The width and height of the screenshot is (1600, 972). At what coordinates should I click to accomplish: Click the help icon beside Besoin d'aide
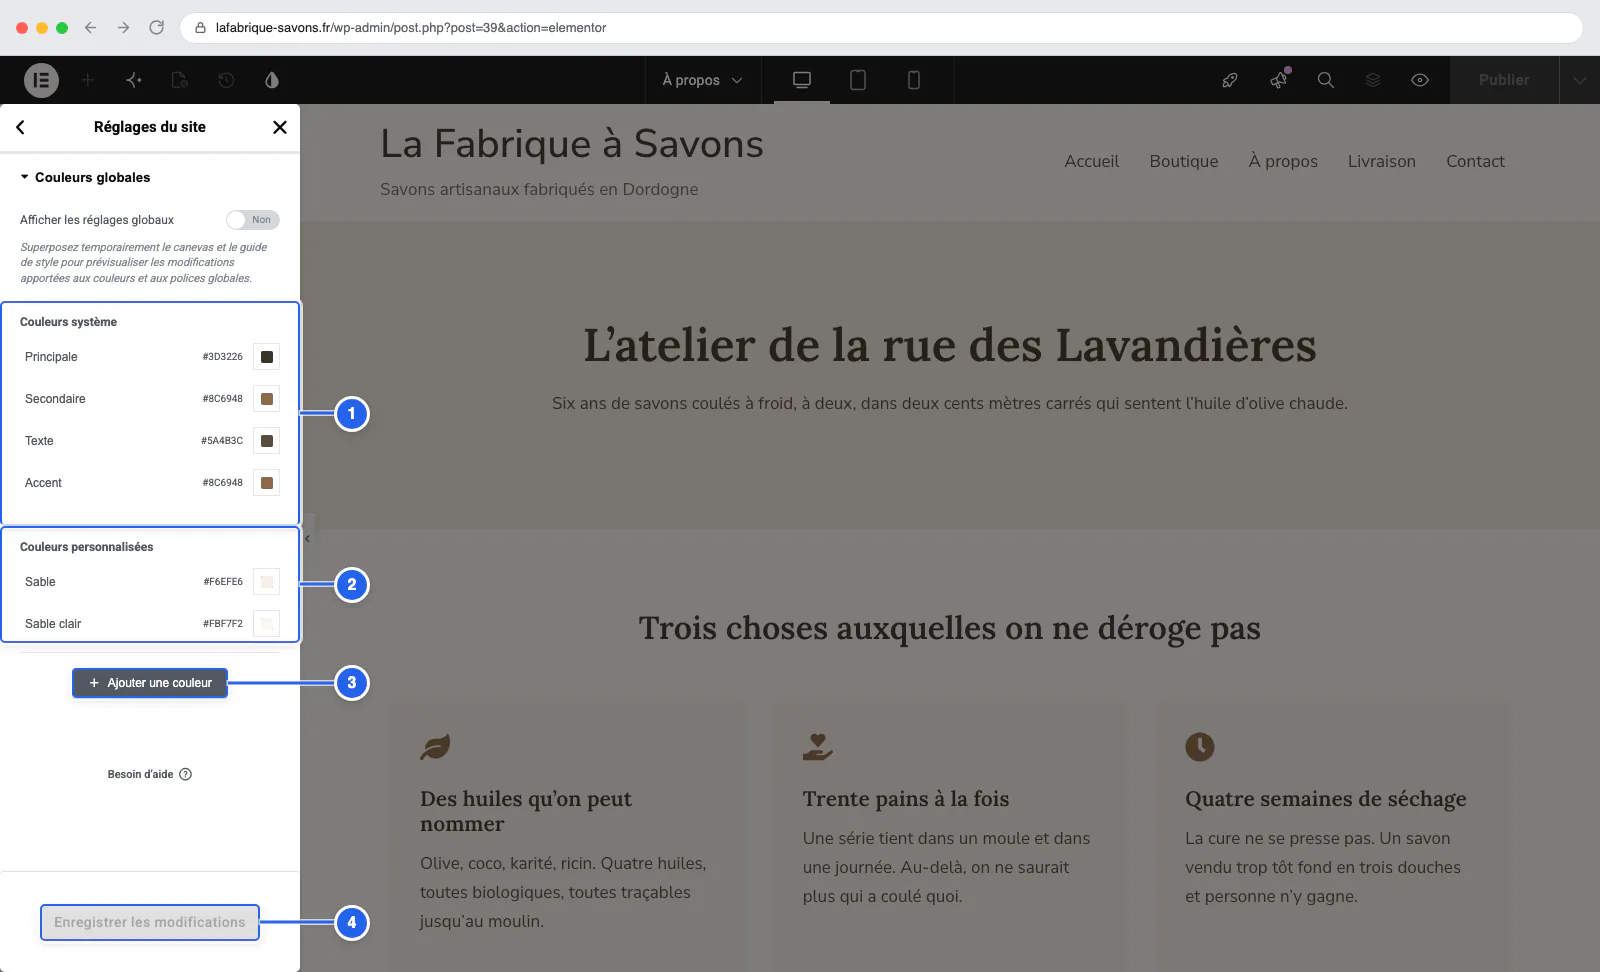185,774
